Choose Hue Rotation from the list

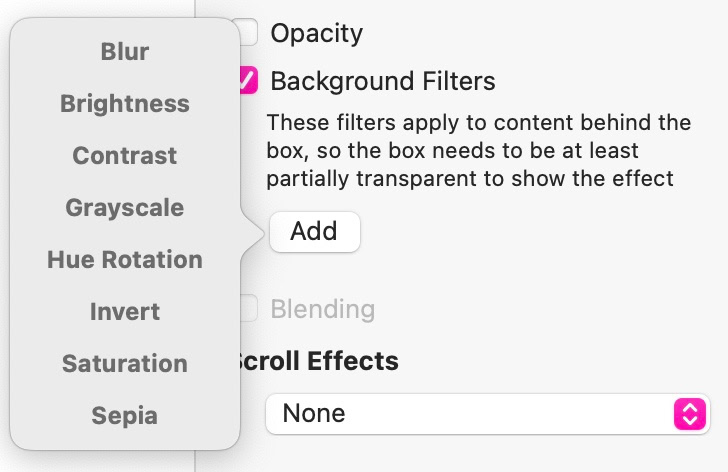click(125, 260)
